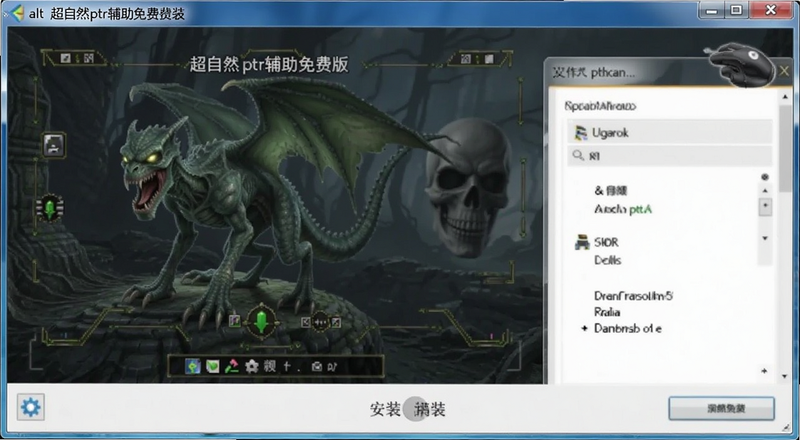Click side panel outer scroll down arrow
Viewport: 800px width, 440px height.
tap(785, 377)
